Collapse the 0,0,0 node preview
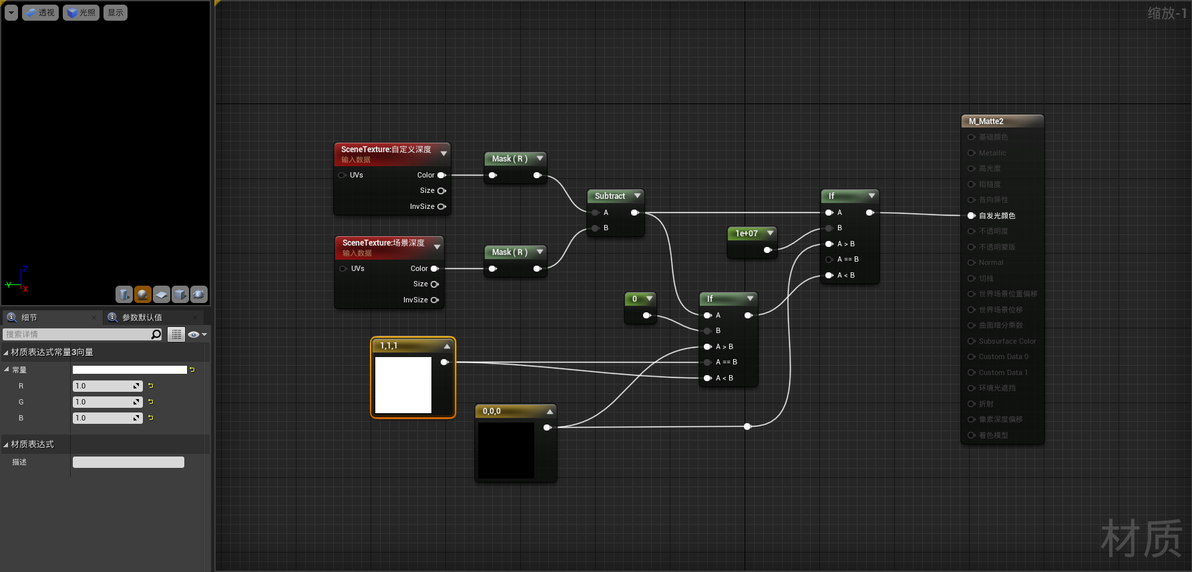This screenshot has height=572, width=1192. click(548, 412)
